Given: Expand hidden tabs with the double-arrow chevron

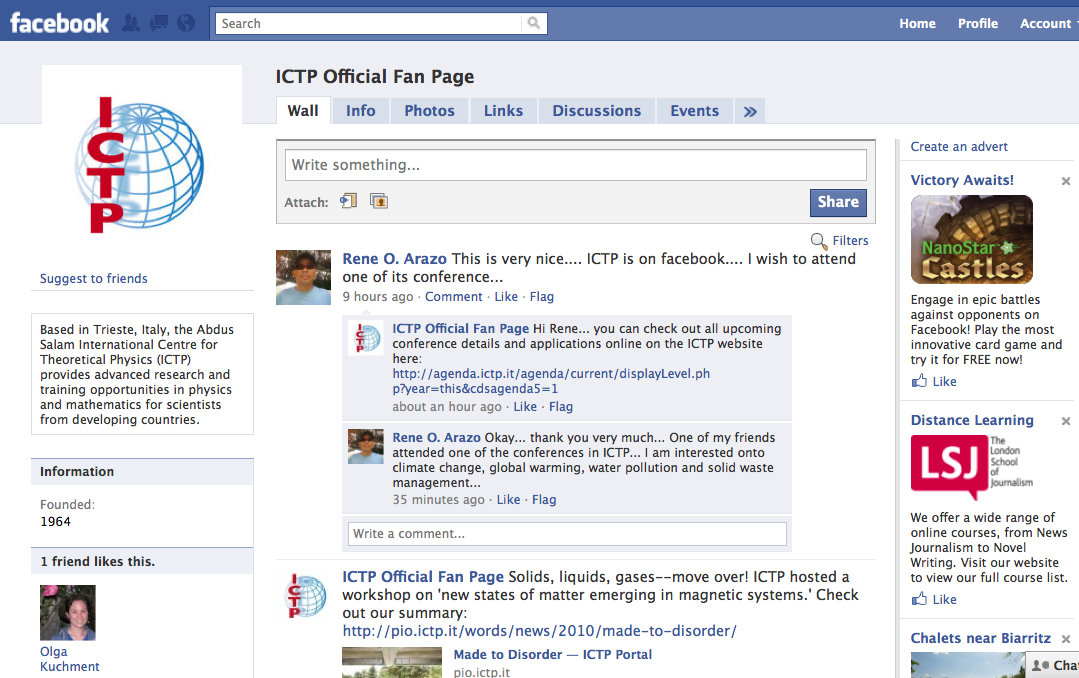Looking at the screenshot, I should pyautogui.click(x=749, y=112).
